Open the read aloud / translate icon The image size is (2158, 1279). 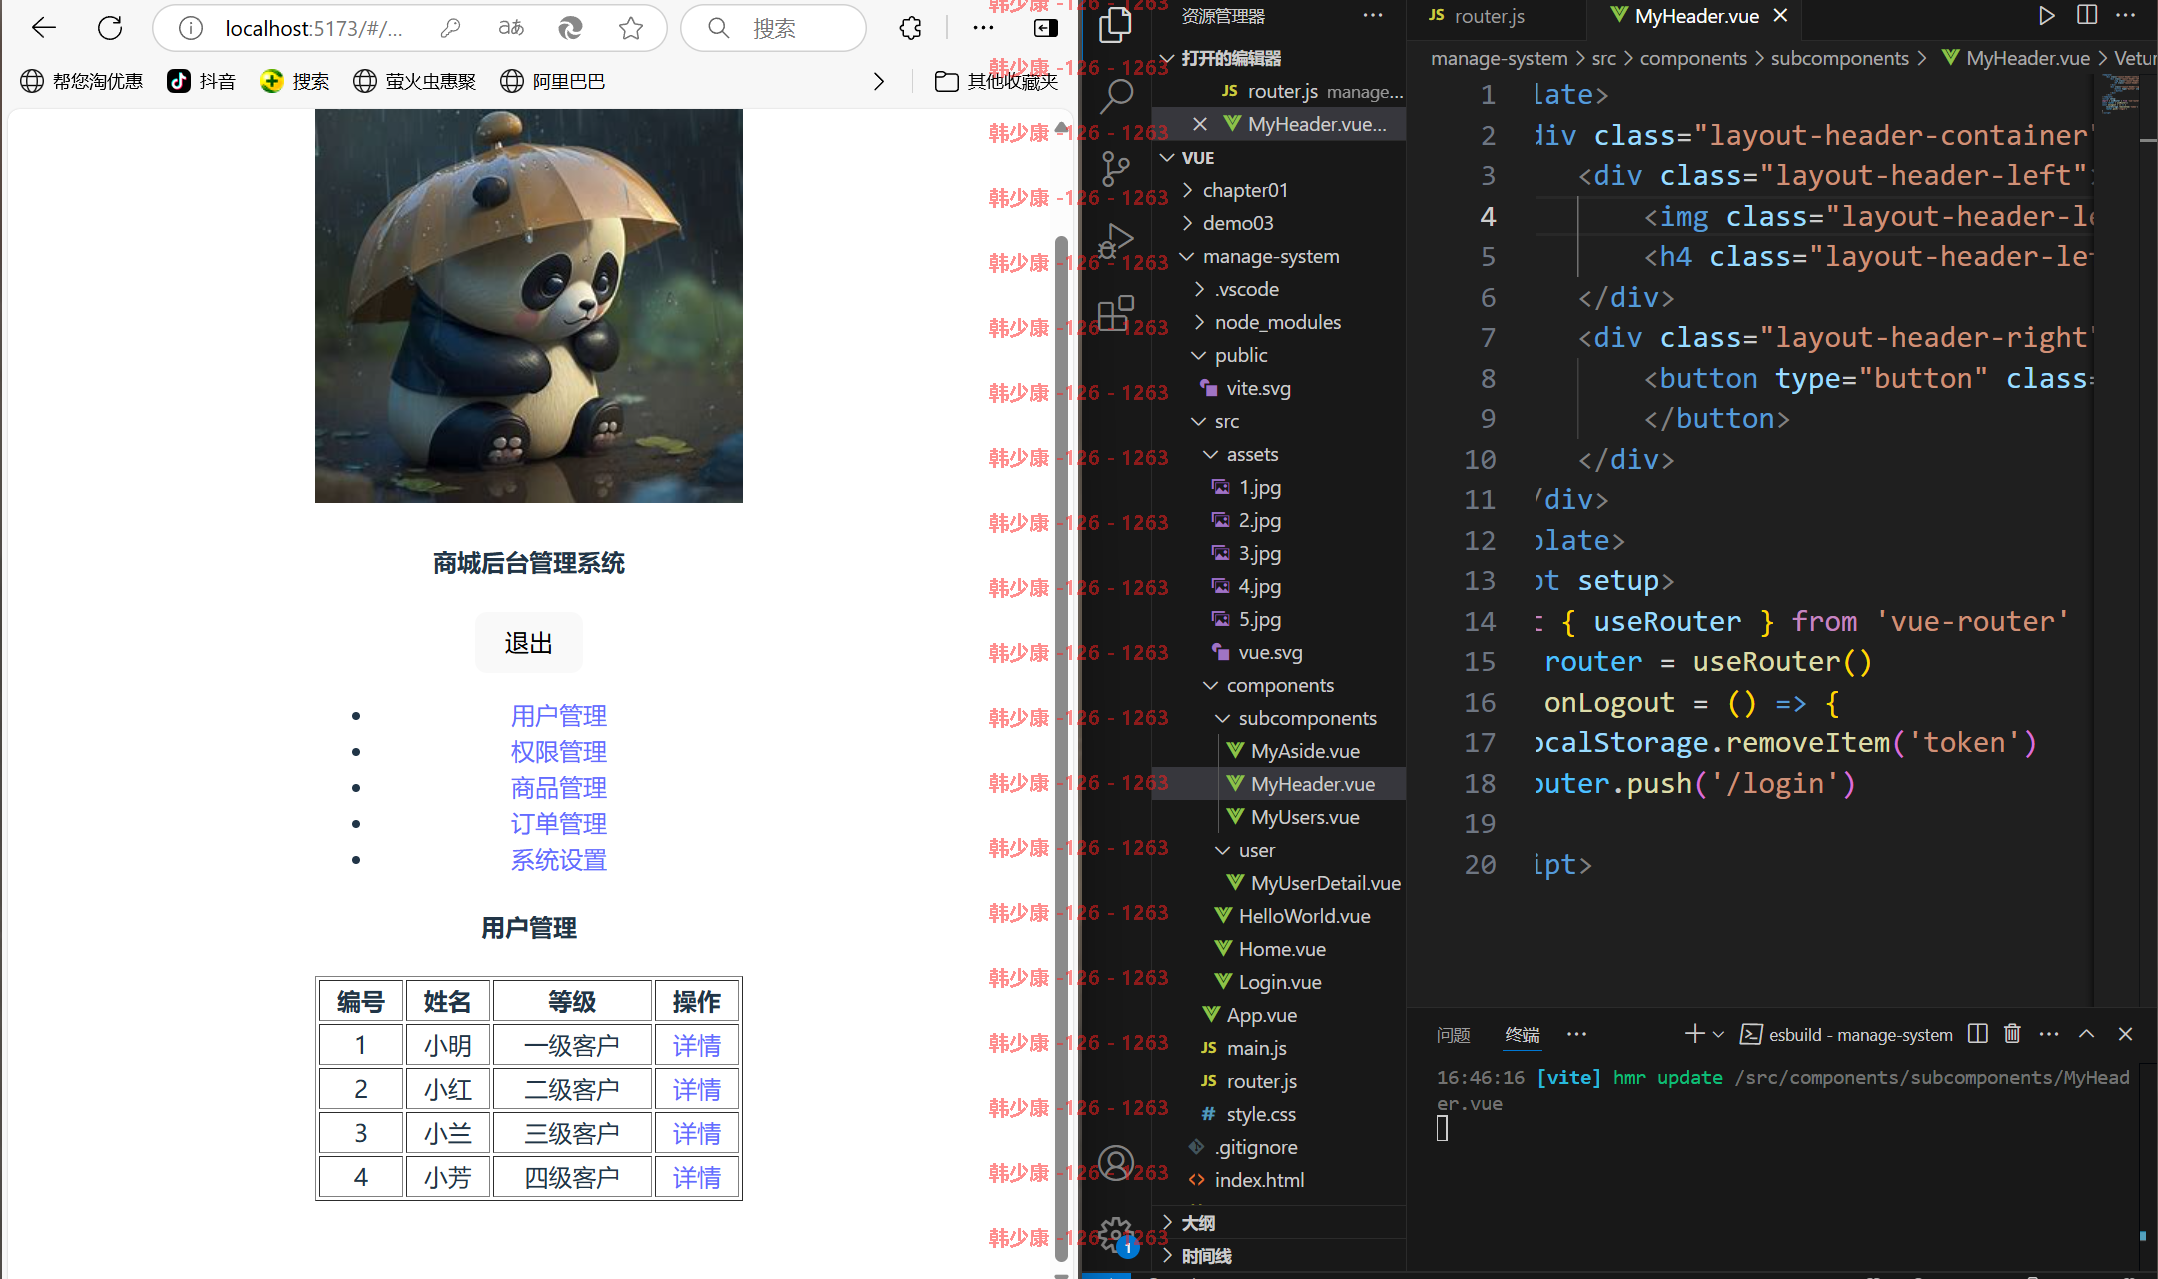[x=510, y=28]
